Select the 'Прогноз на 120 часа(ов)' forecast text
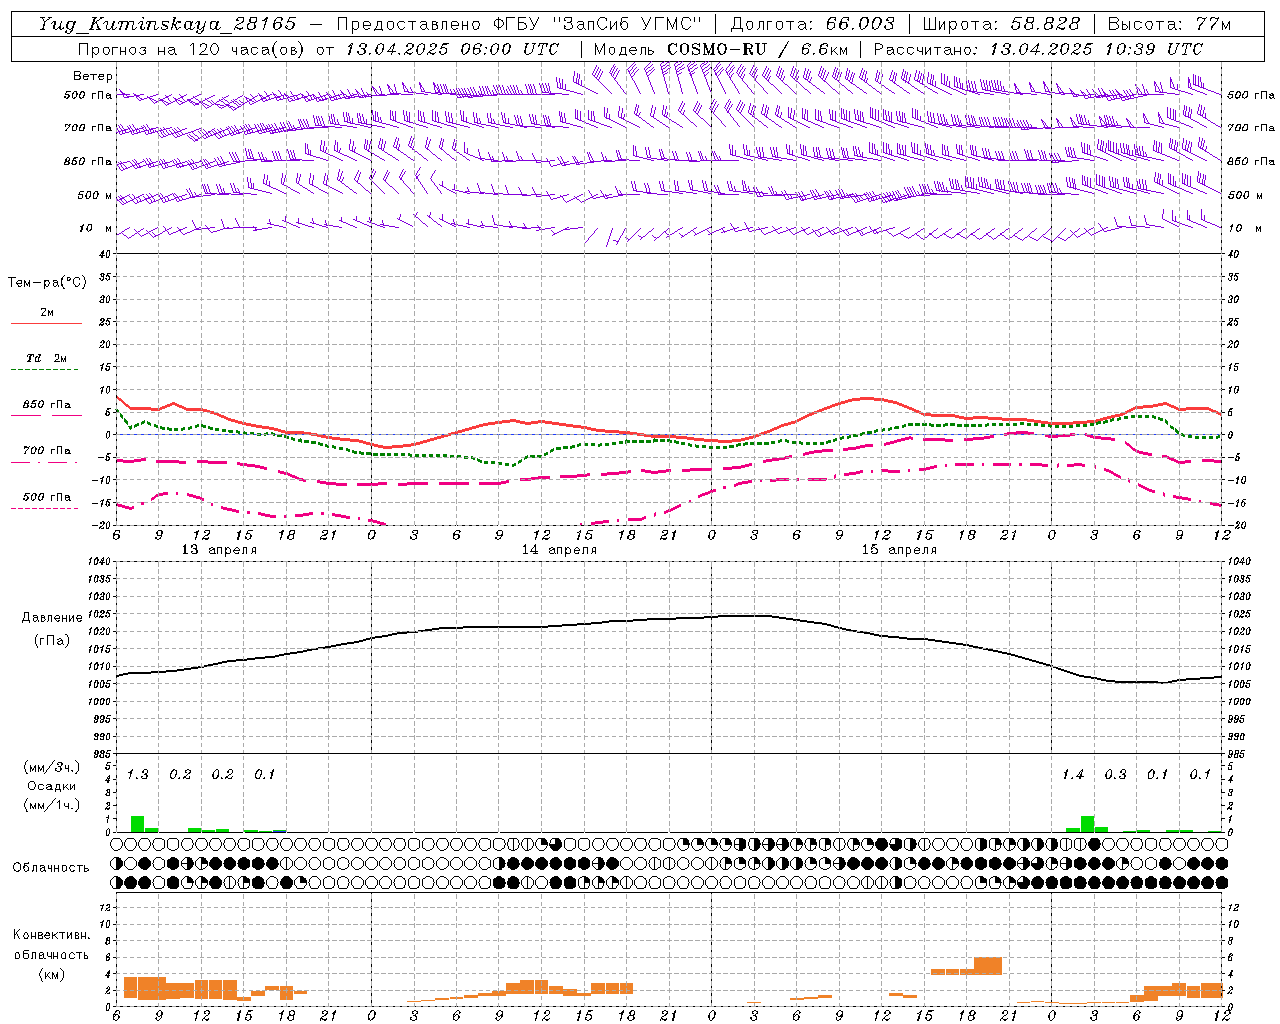Viewport: 1280px width, 1024px height. tap(193, 49)
